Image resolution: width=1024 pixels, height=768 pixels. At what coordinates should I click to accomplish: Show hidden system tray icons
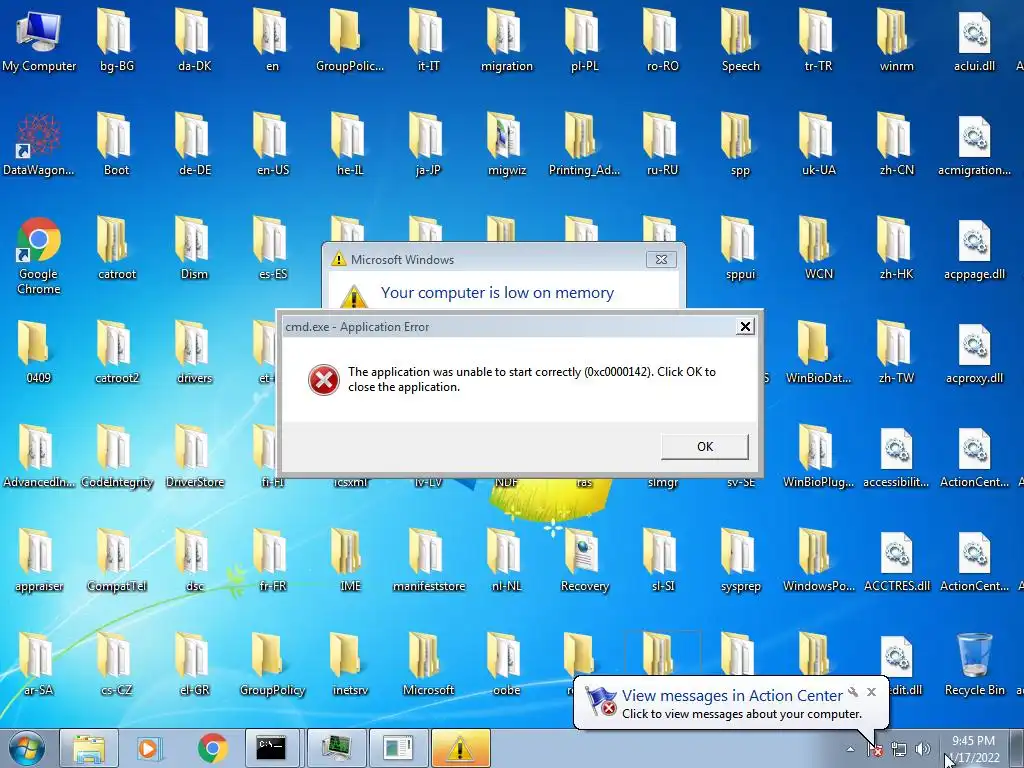click(x=850, y=749)
